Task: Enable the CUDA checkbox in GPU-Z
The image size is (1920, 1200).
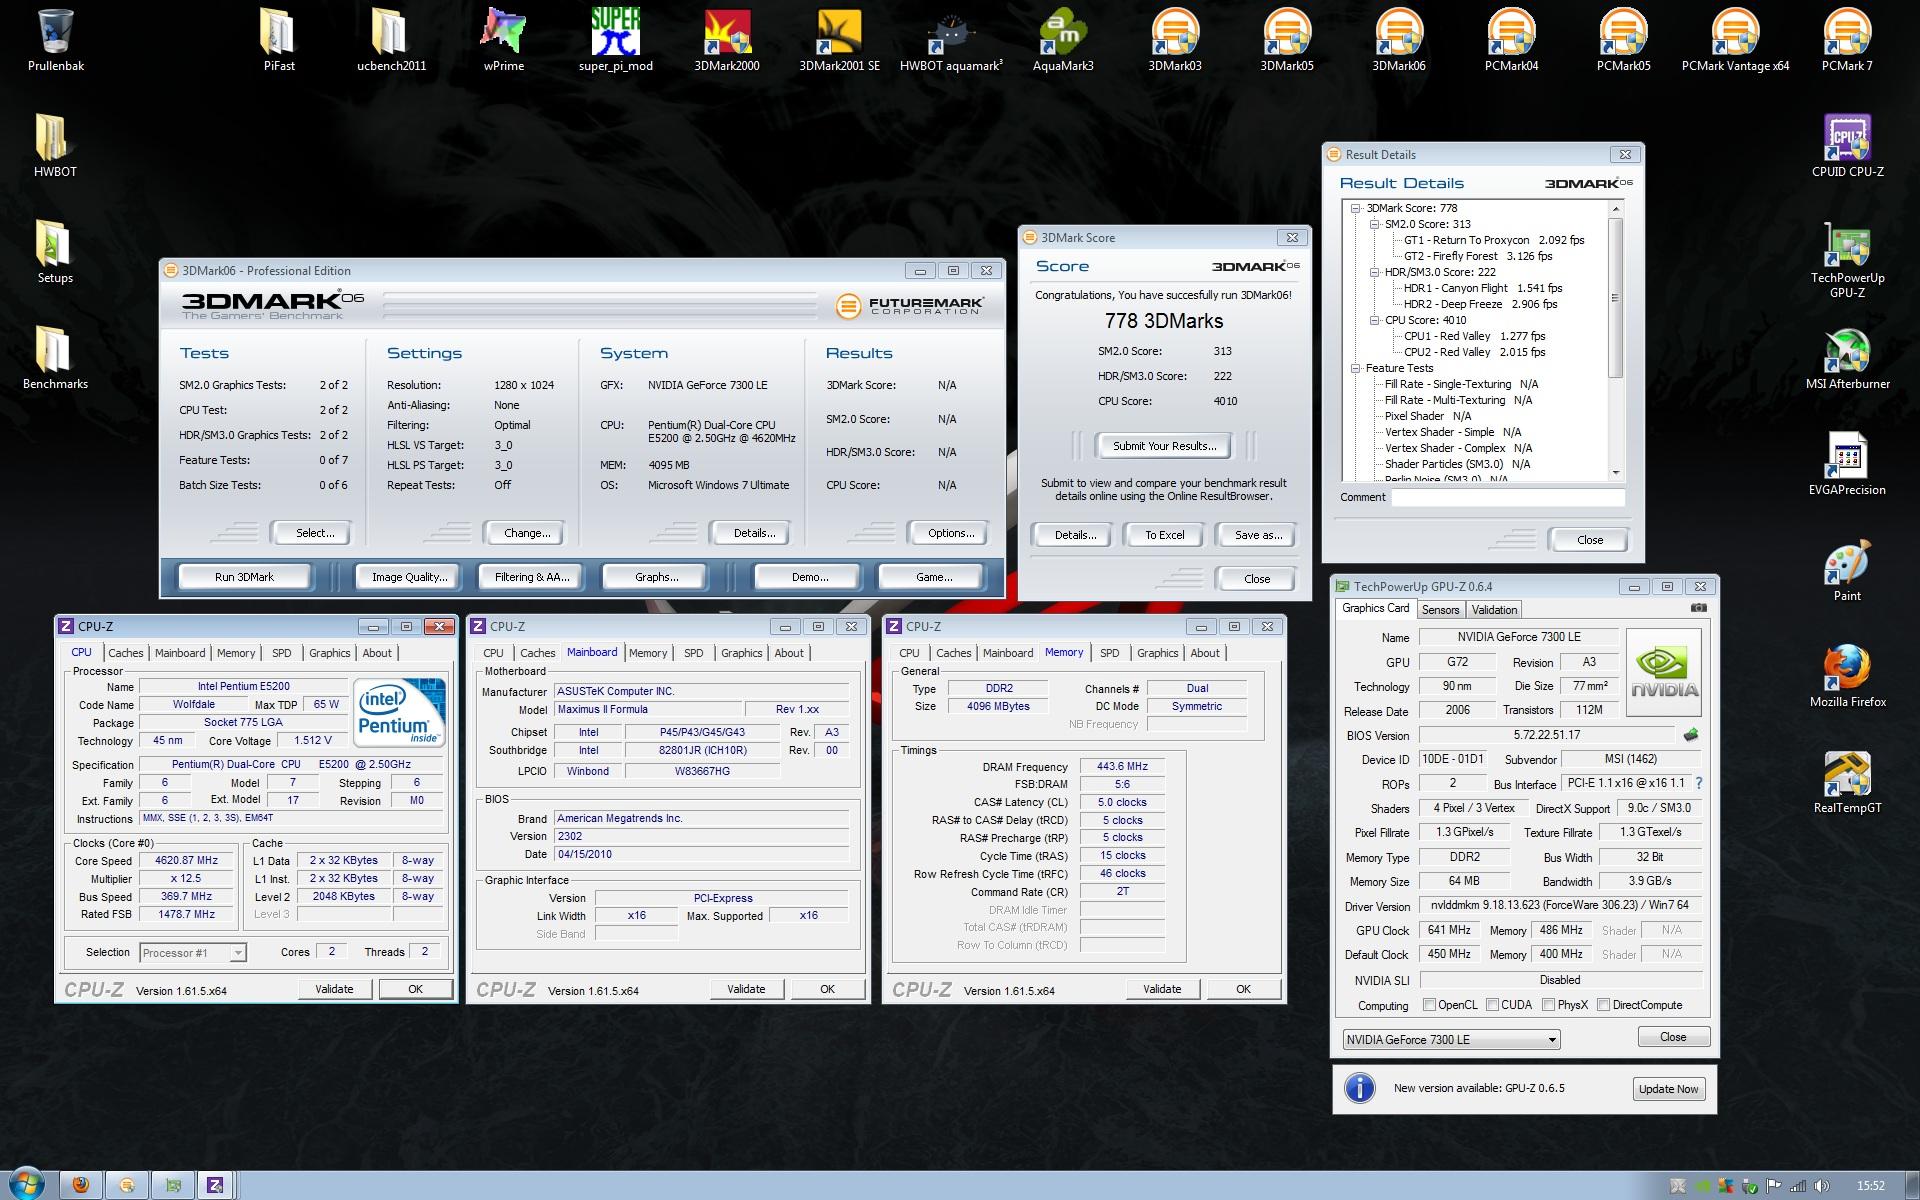Action: click(1492, 1005)
